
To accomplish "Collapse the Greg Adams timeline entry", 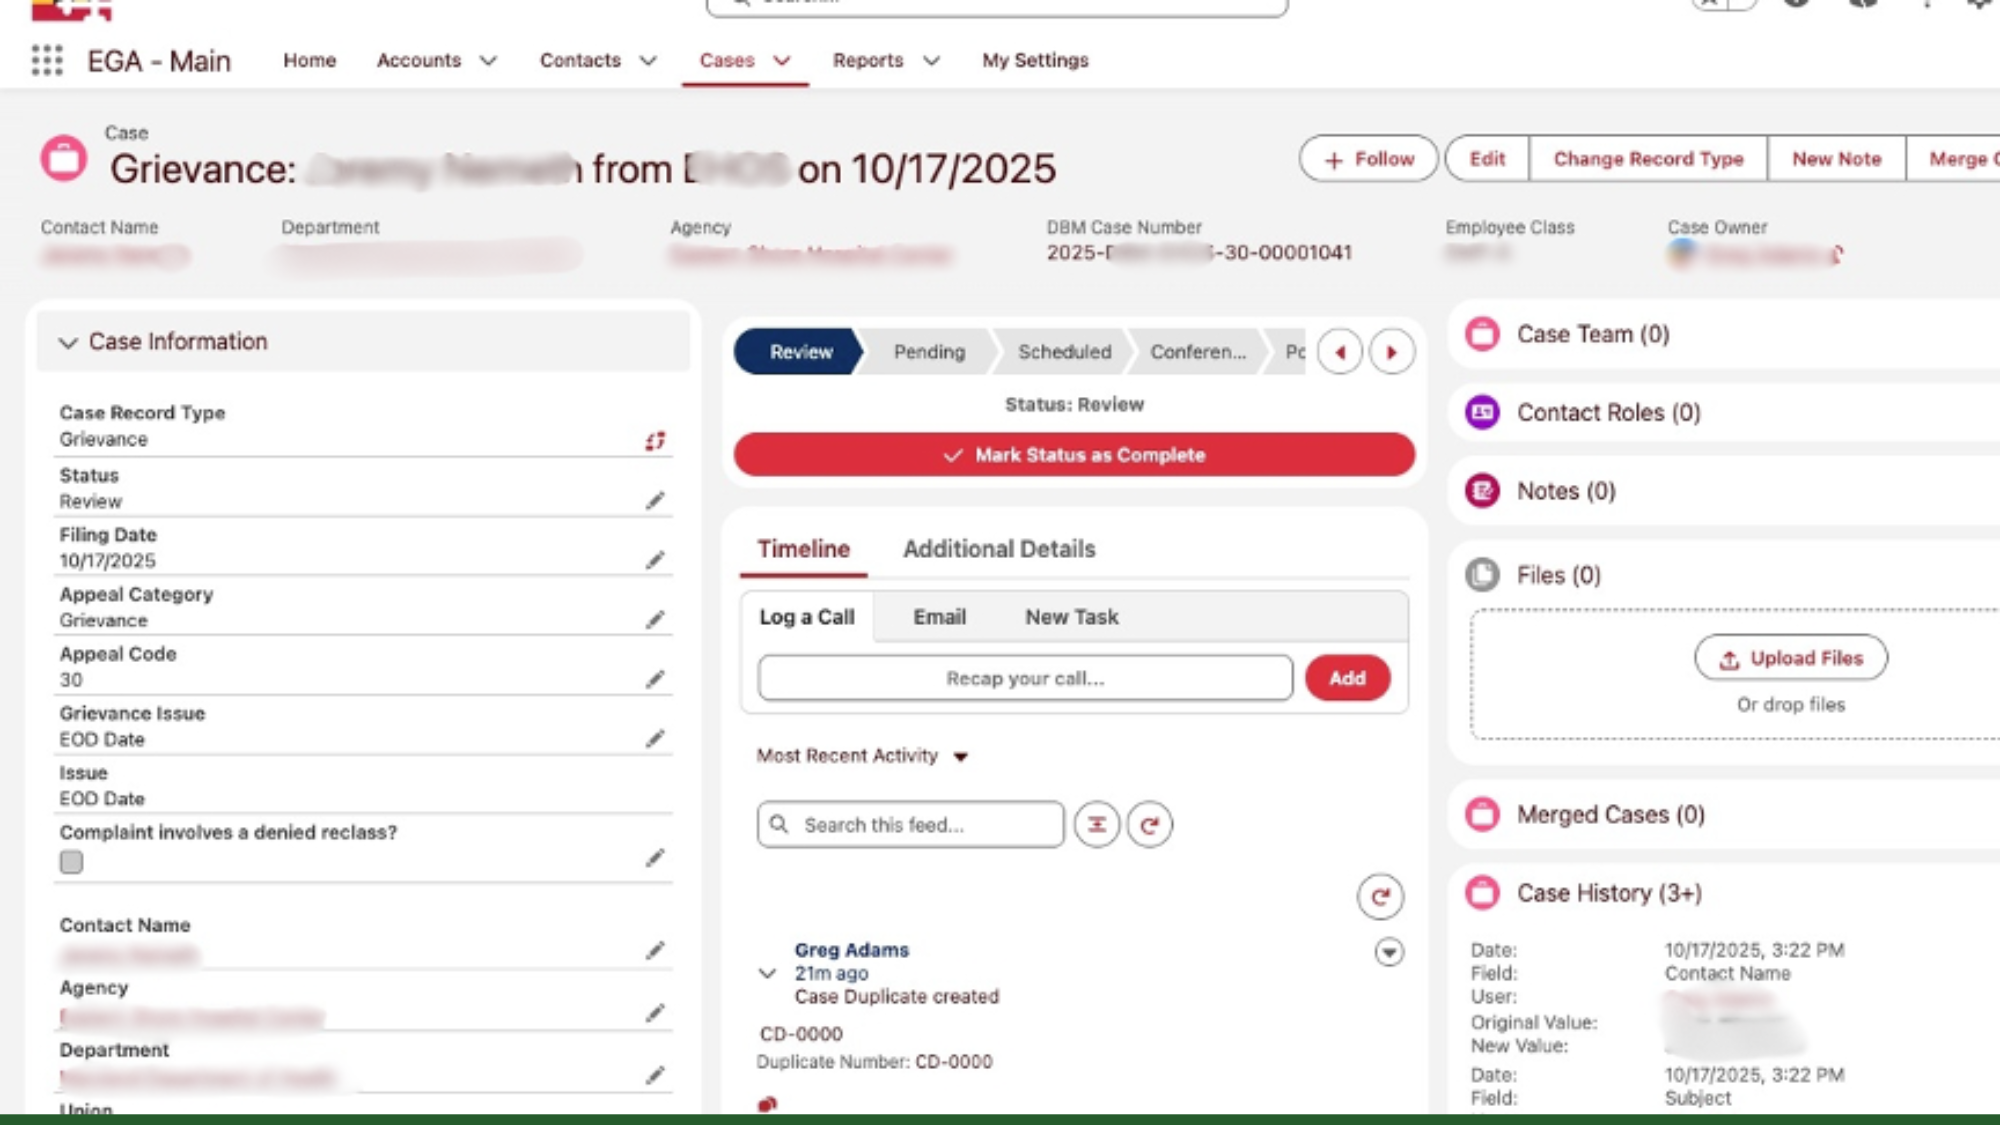I will [x=767, y=973].
